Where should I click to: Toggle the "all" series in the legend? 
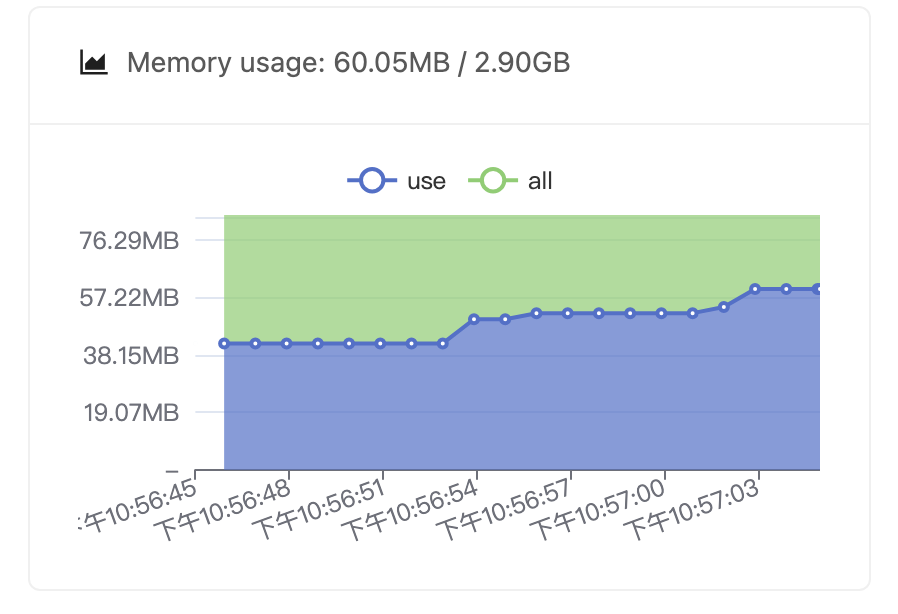coord(510,181)
